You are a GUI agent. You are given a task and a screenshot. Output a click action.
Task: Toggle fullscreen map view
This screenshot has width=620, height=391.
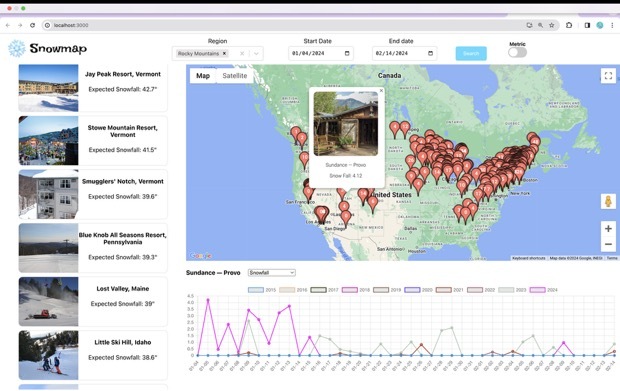[609, 76]
